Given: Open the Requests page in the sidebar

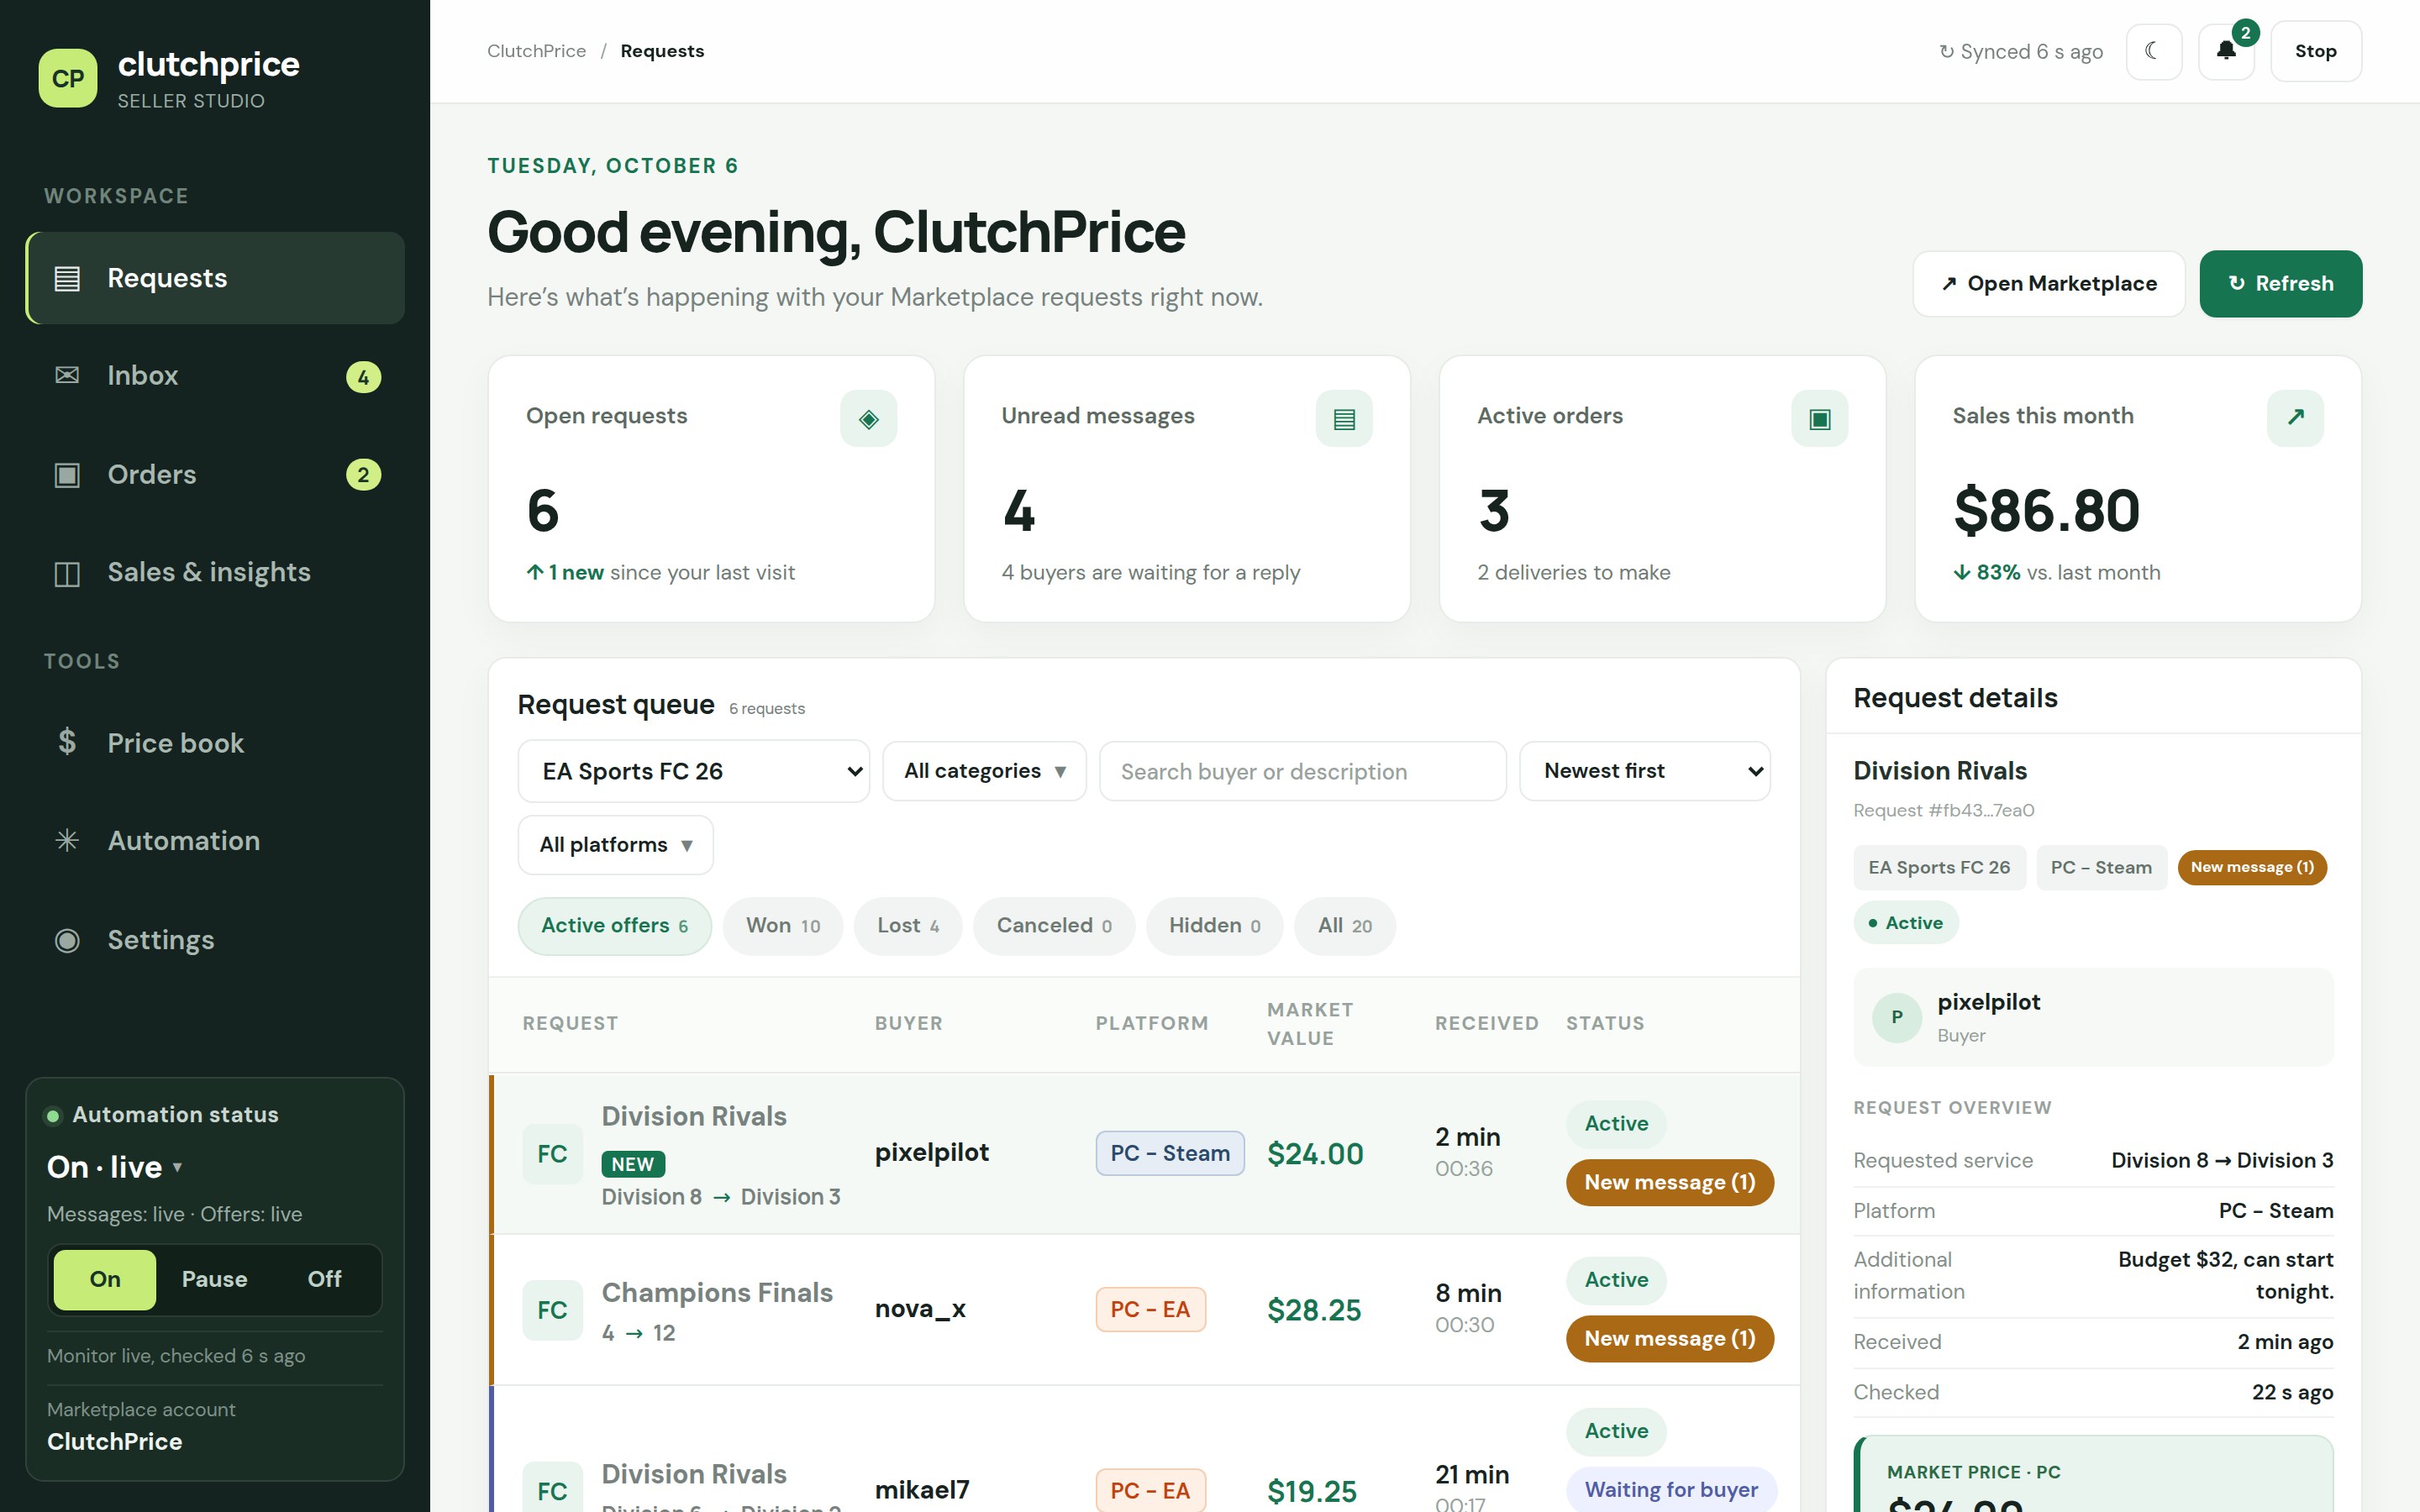Looking at the screenshot, I should tap(215, 278).
